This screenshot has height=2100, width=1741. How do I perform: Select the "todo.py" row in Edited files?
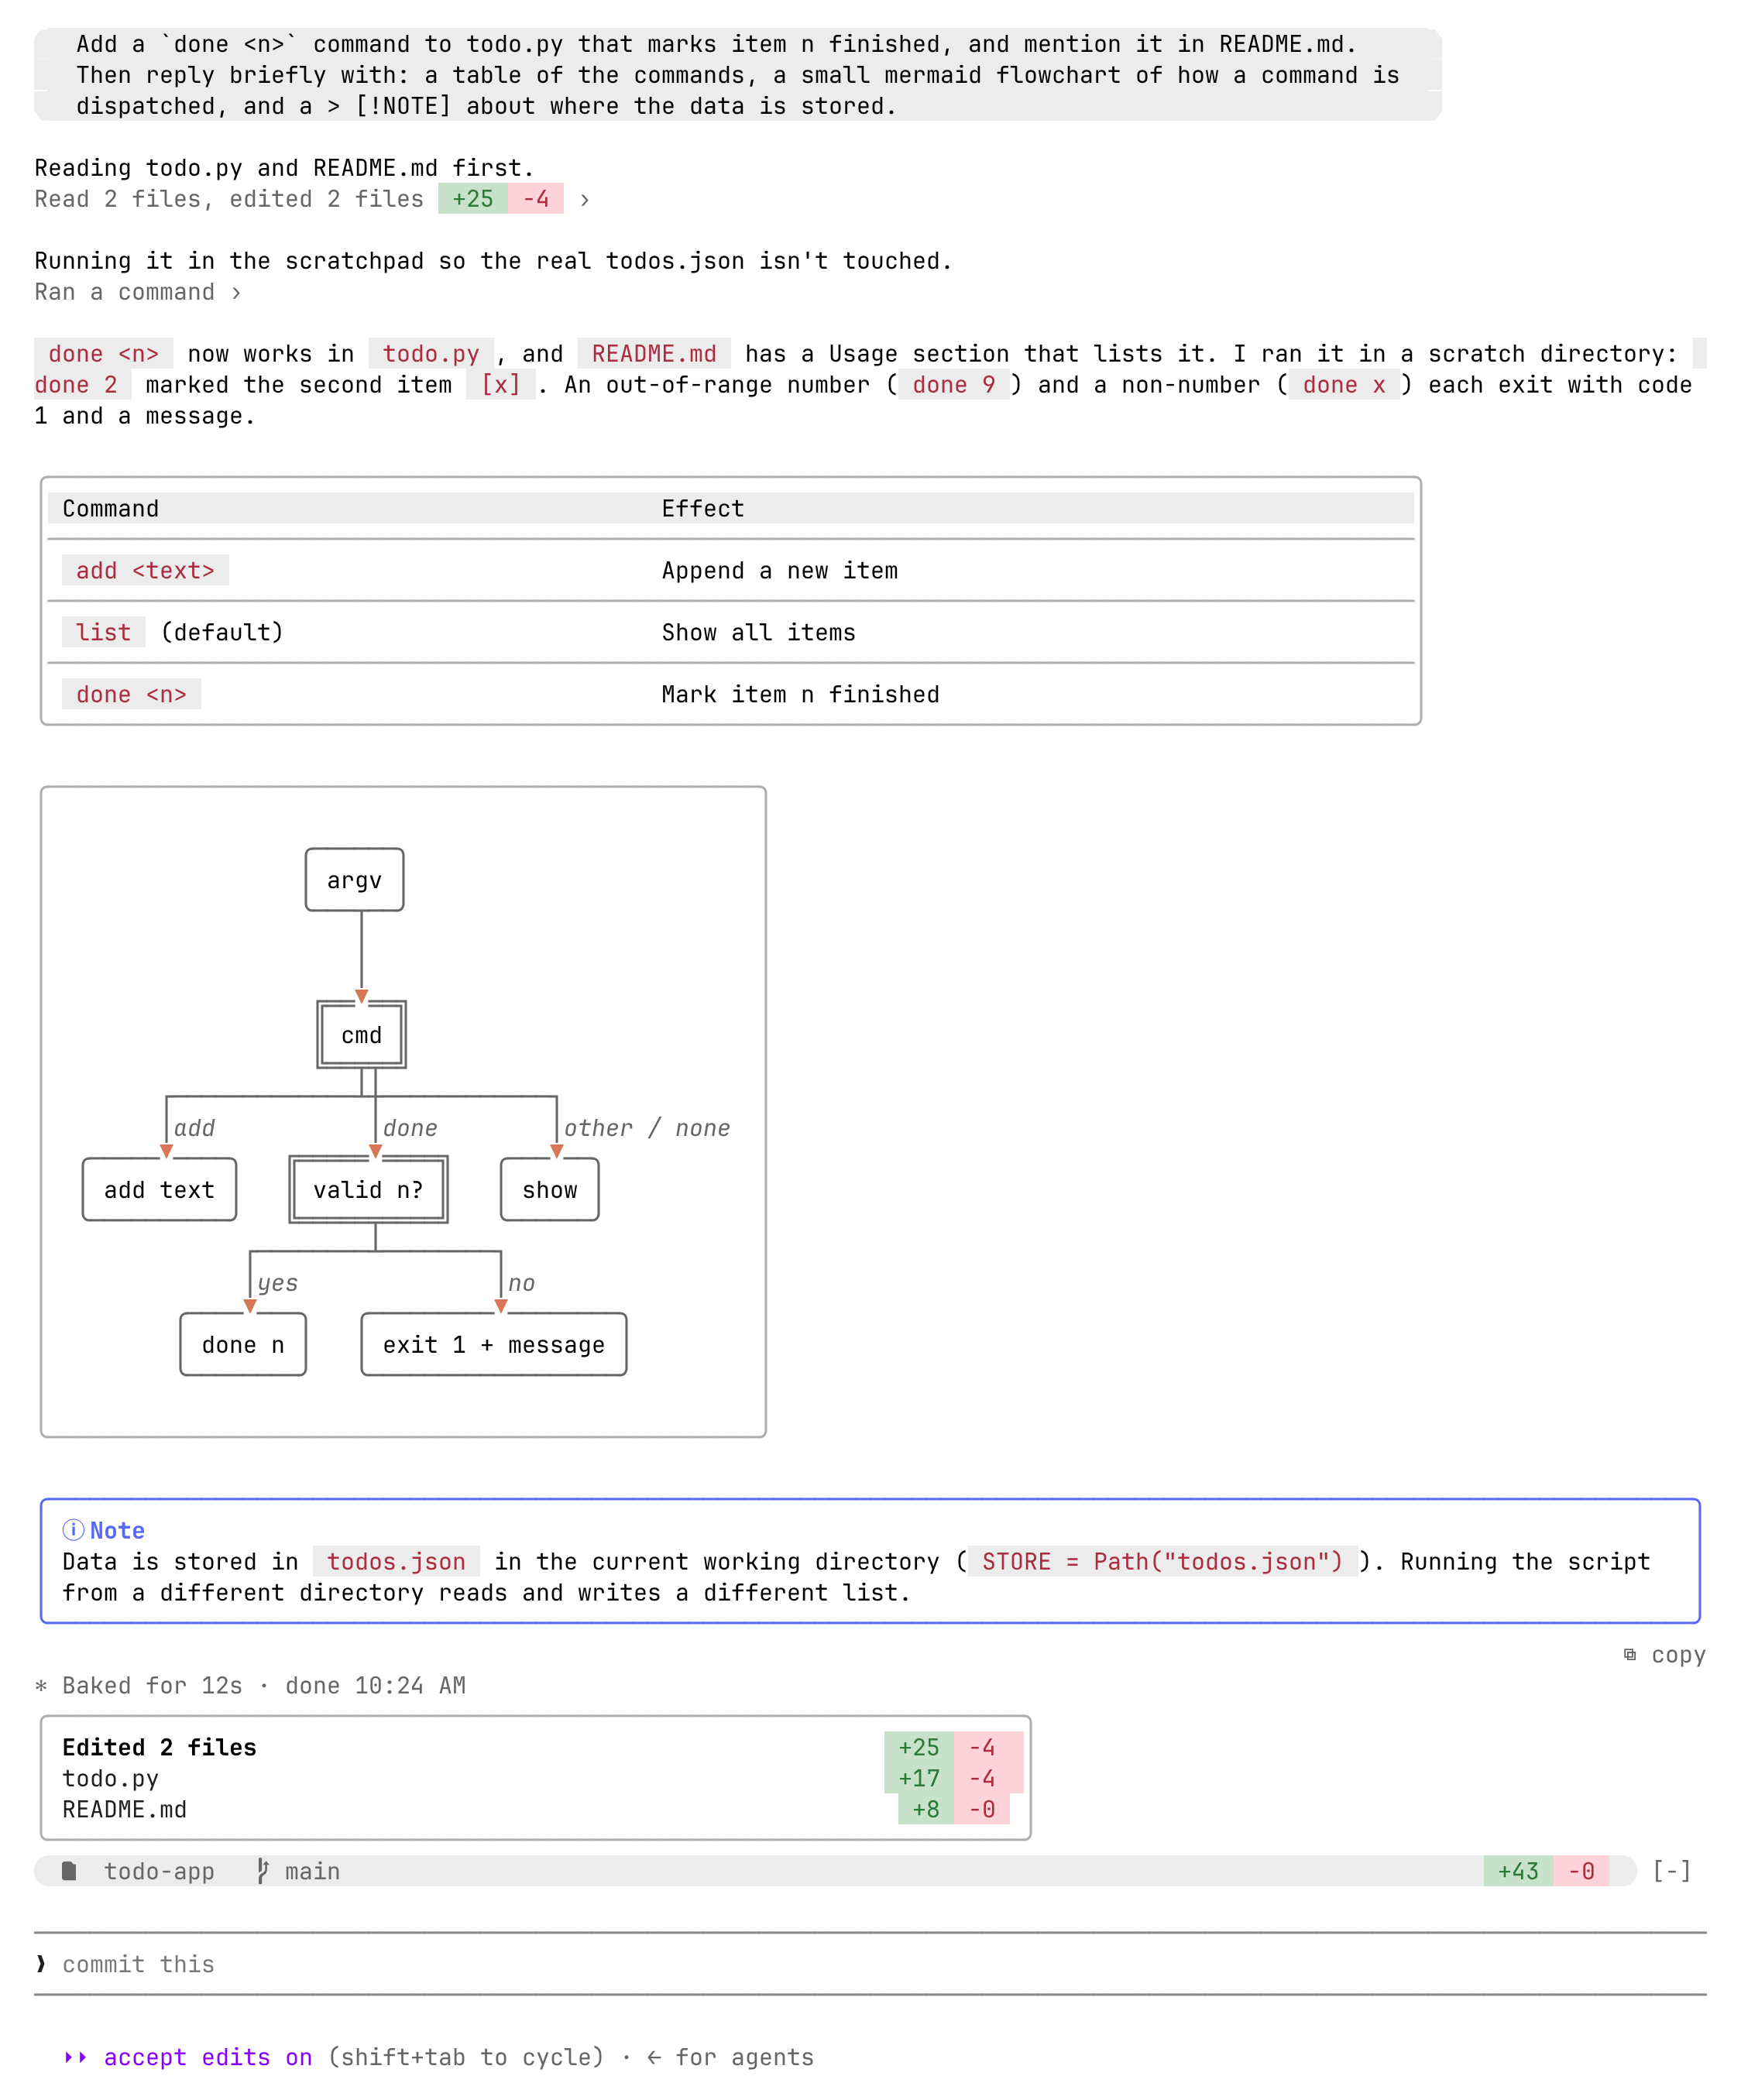[535, 1778]
